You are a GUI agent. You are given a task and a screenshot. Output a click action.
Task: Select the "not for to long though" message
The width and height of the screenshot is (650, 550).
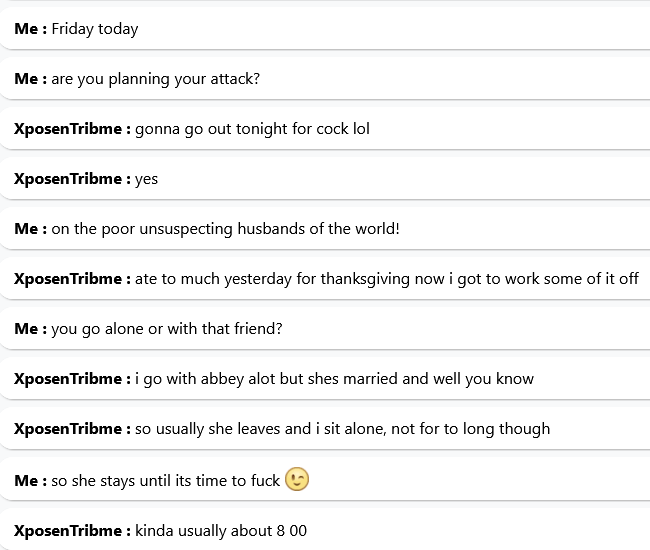(342, 429)
